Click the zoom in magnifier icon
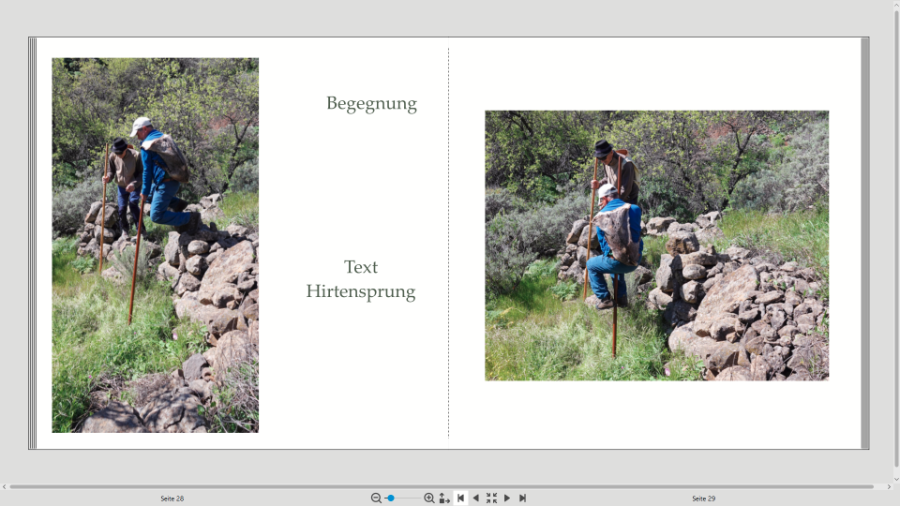 [429, 498]
